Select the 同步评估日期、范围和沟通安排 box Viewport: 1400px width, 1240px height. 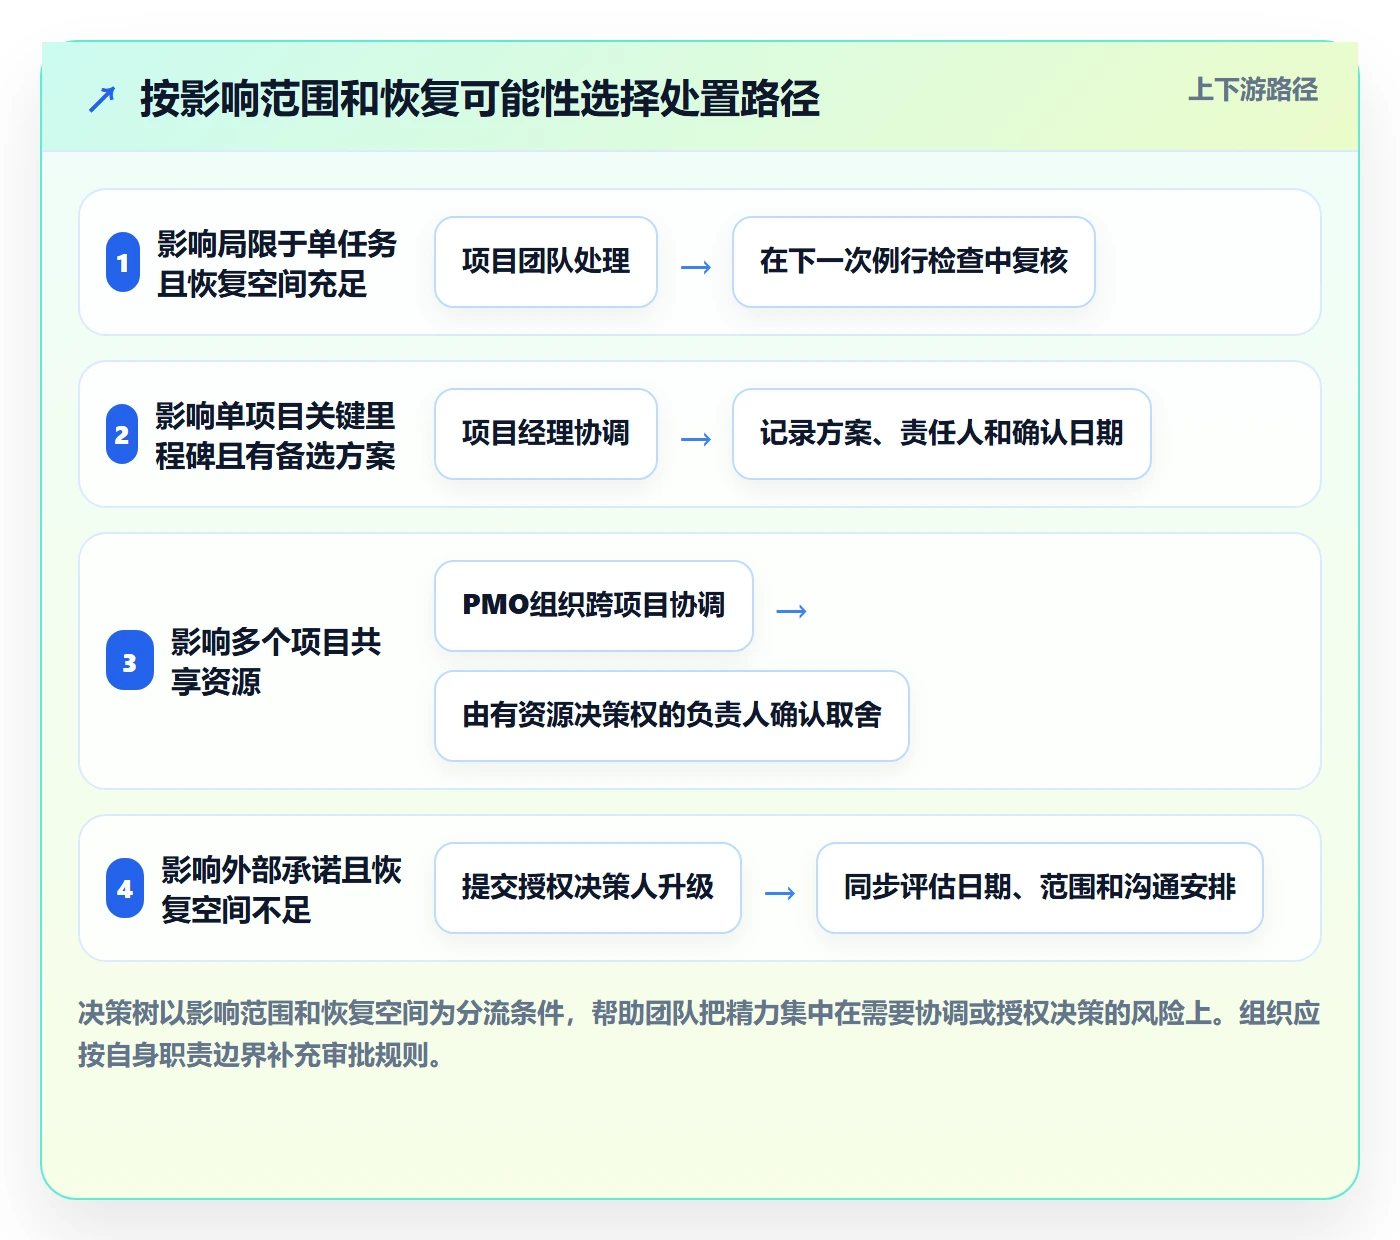click(x=1040, y=888)
